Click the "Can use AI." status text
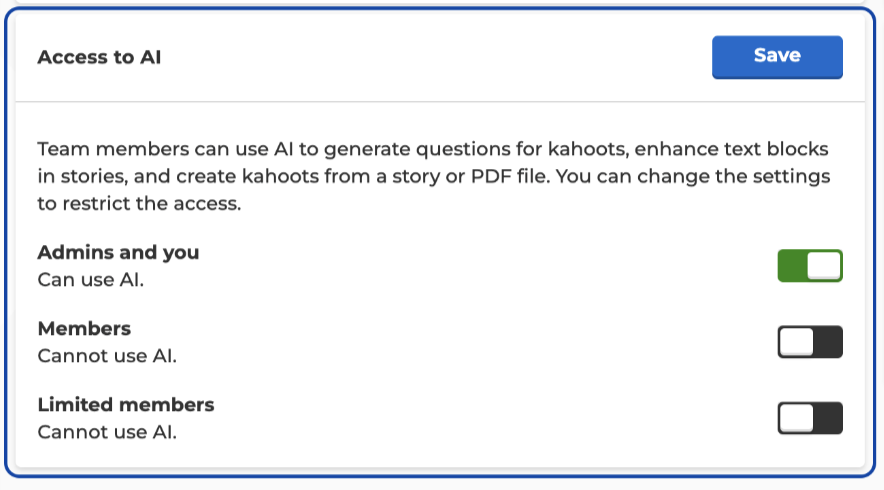Image resolution: width=884 pixels, height=490 pixels. [91, 279]
